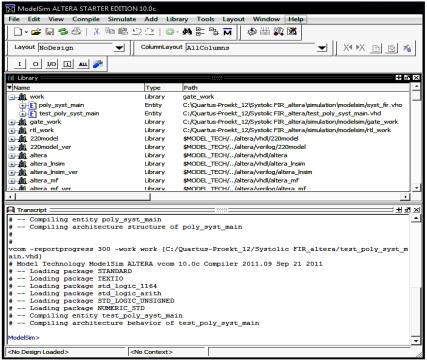Image resolution: width=427 pixels, height=360 pixels.
Task: Click the last icon right of ColumnLayout
Action: pyautogui.click(x=407, y=48)
